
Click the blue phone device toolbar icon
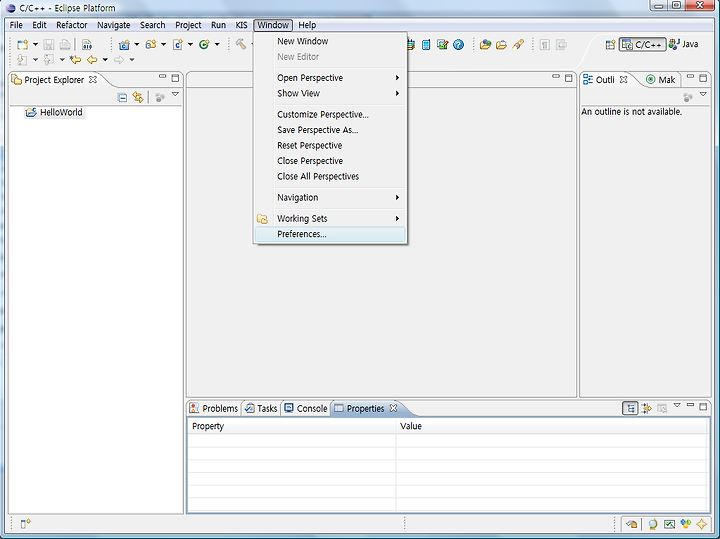(x=426, y=45)
